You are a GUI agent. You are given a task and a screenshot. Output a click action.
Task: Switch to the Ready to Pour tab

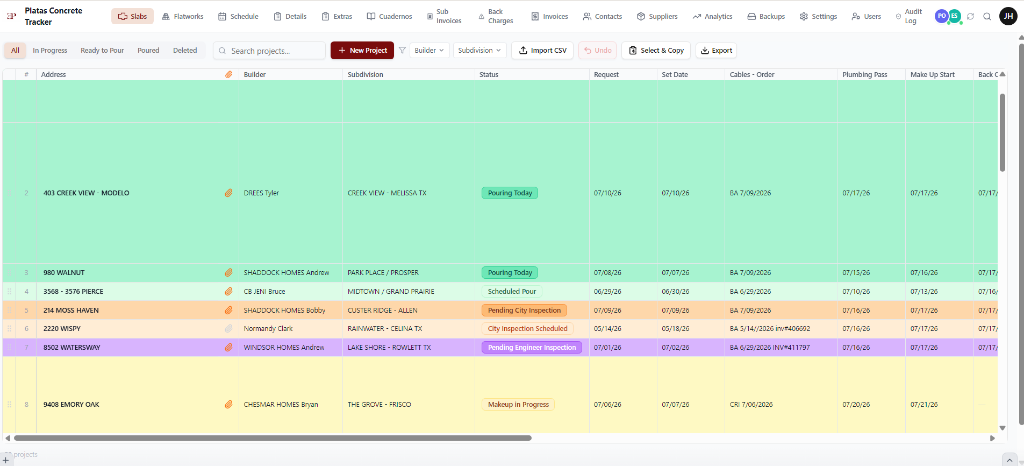click(102, 50)
